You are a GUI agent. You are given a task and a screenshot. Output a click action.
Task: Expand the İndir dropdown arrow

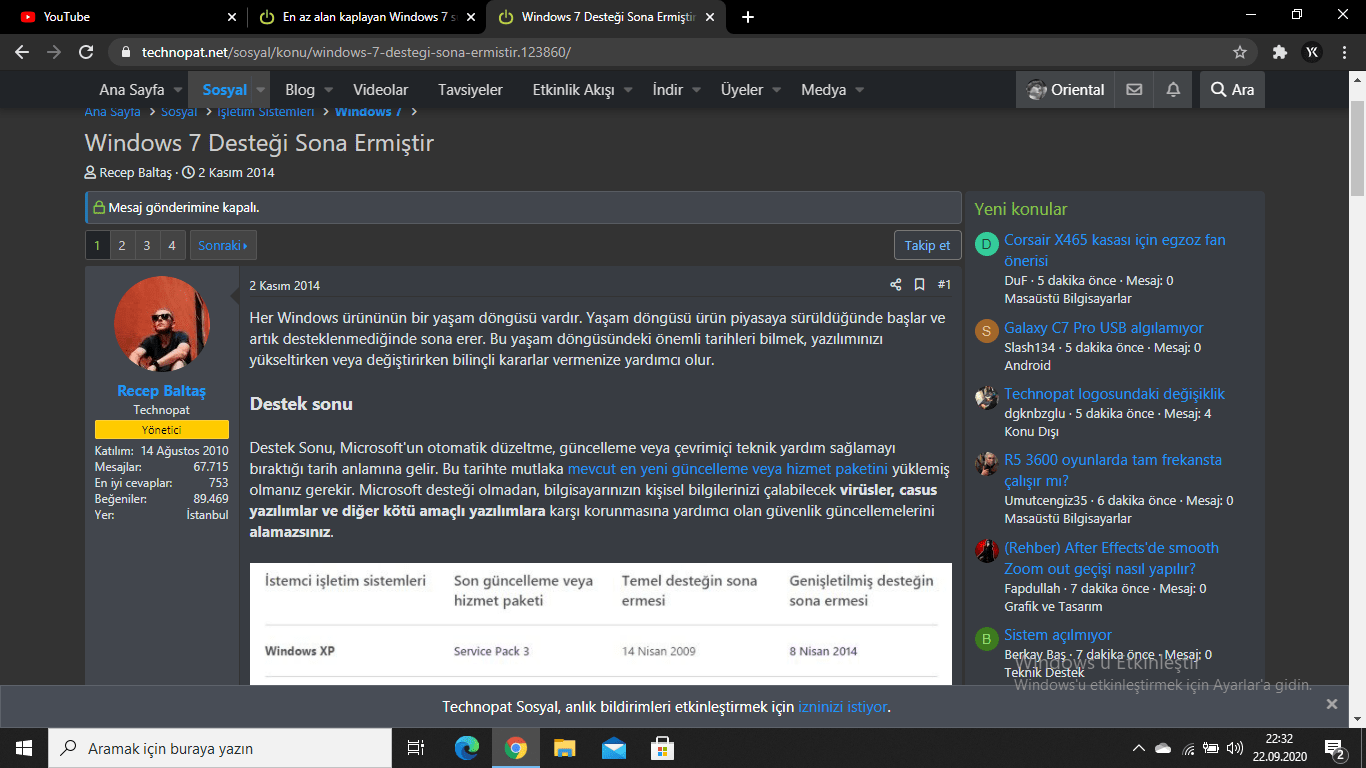click(696, 90)
